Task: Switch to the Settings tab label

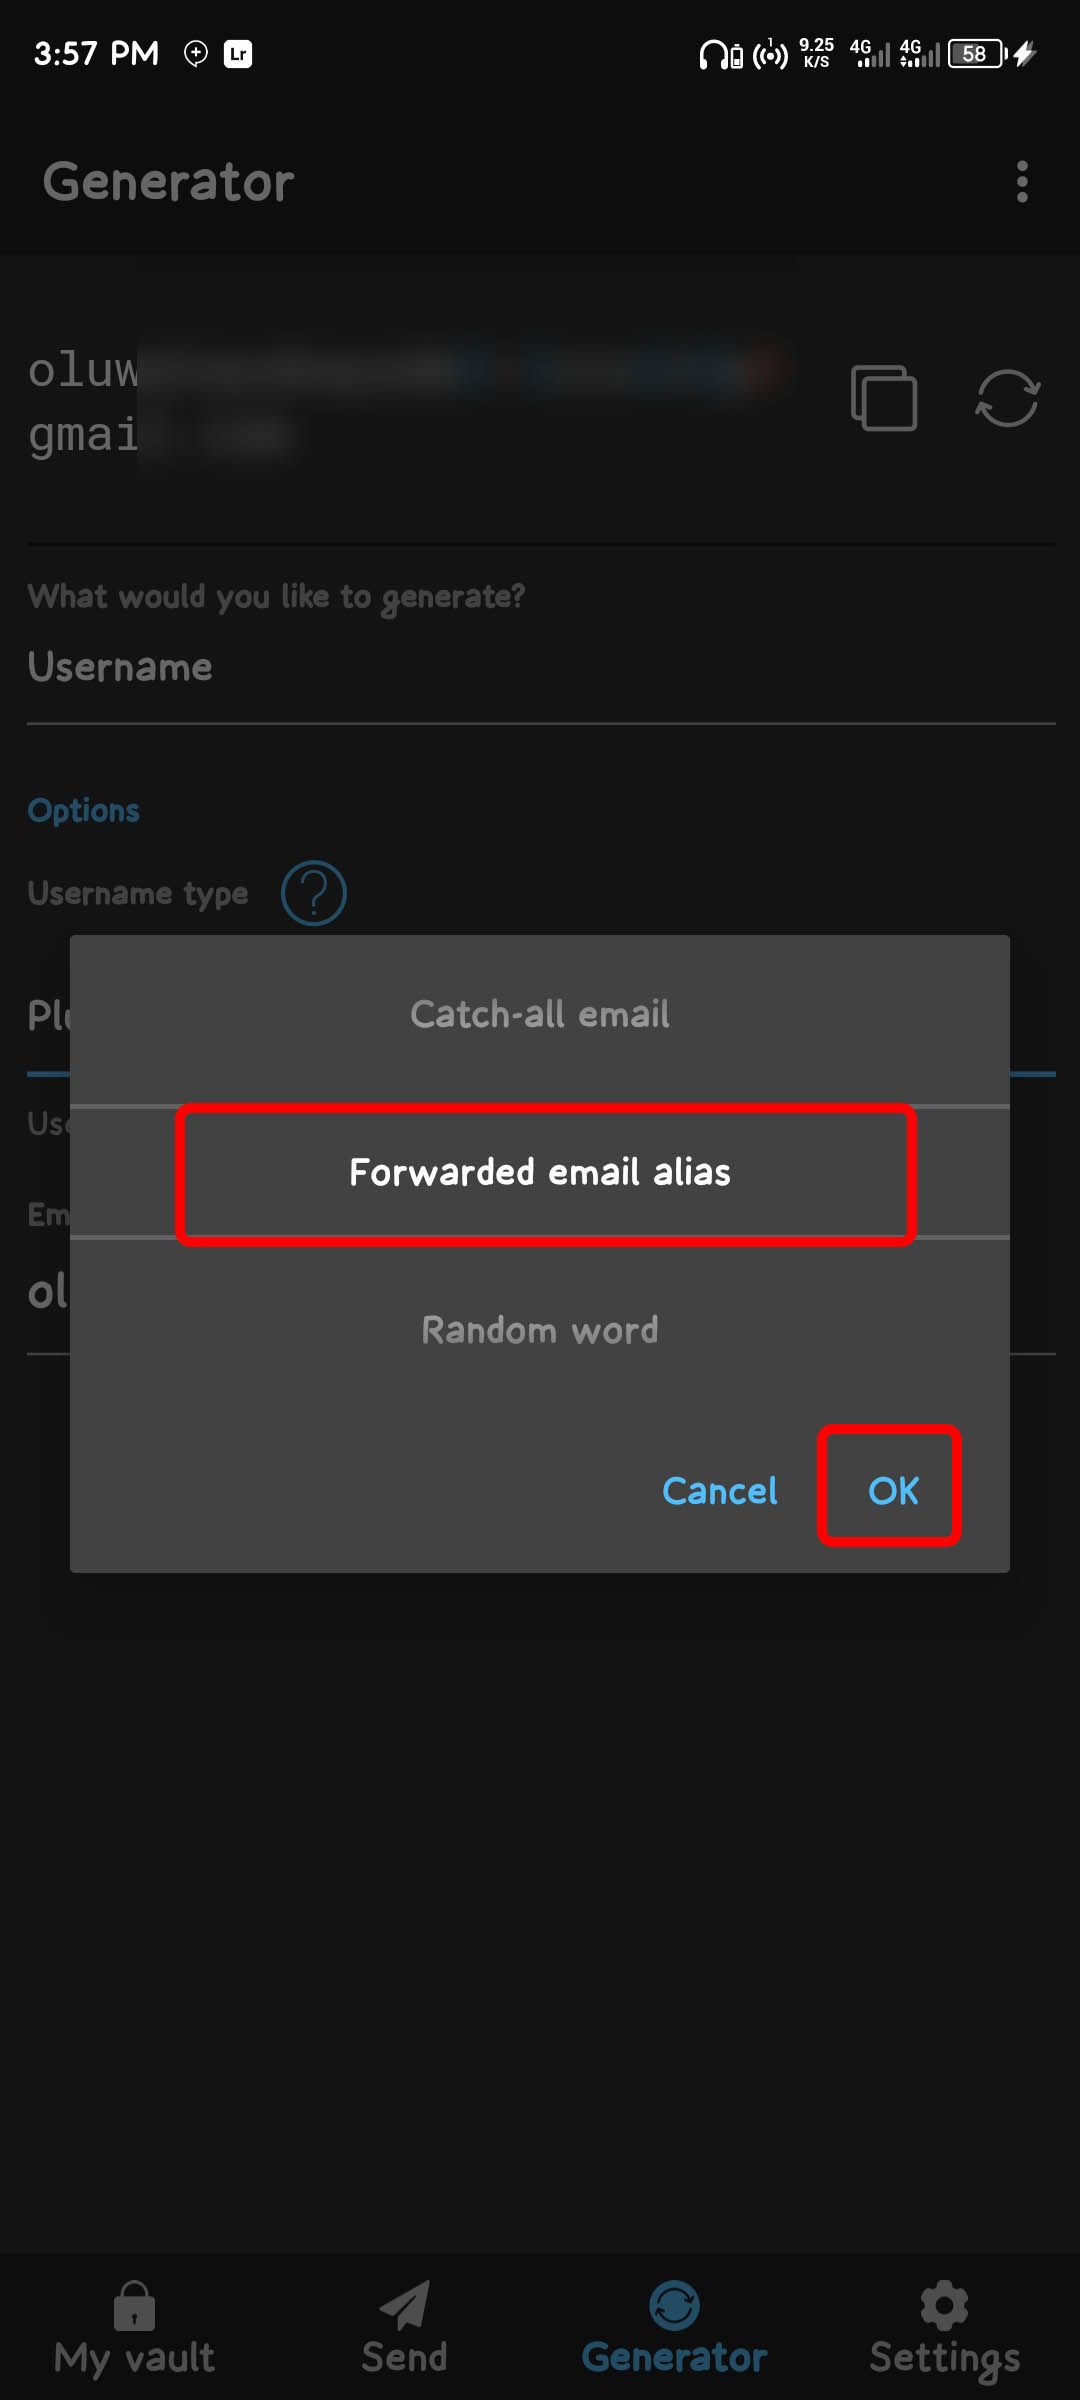Action: (x=944, y=2358)
